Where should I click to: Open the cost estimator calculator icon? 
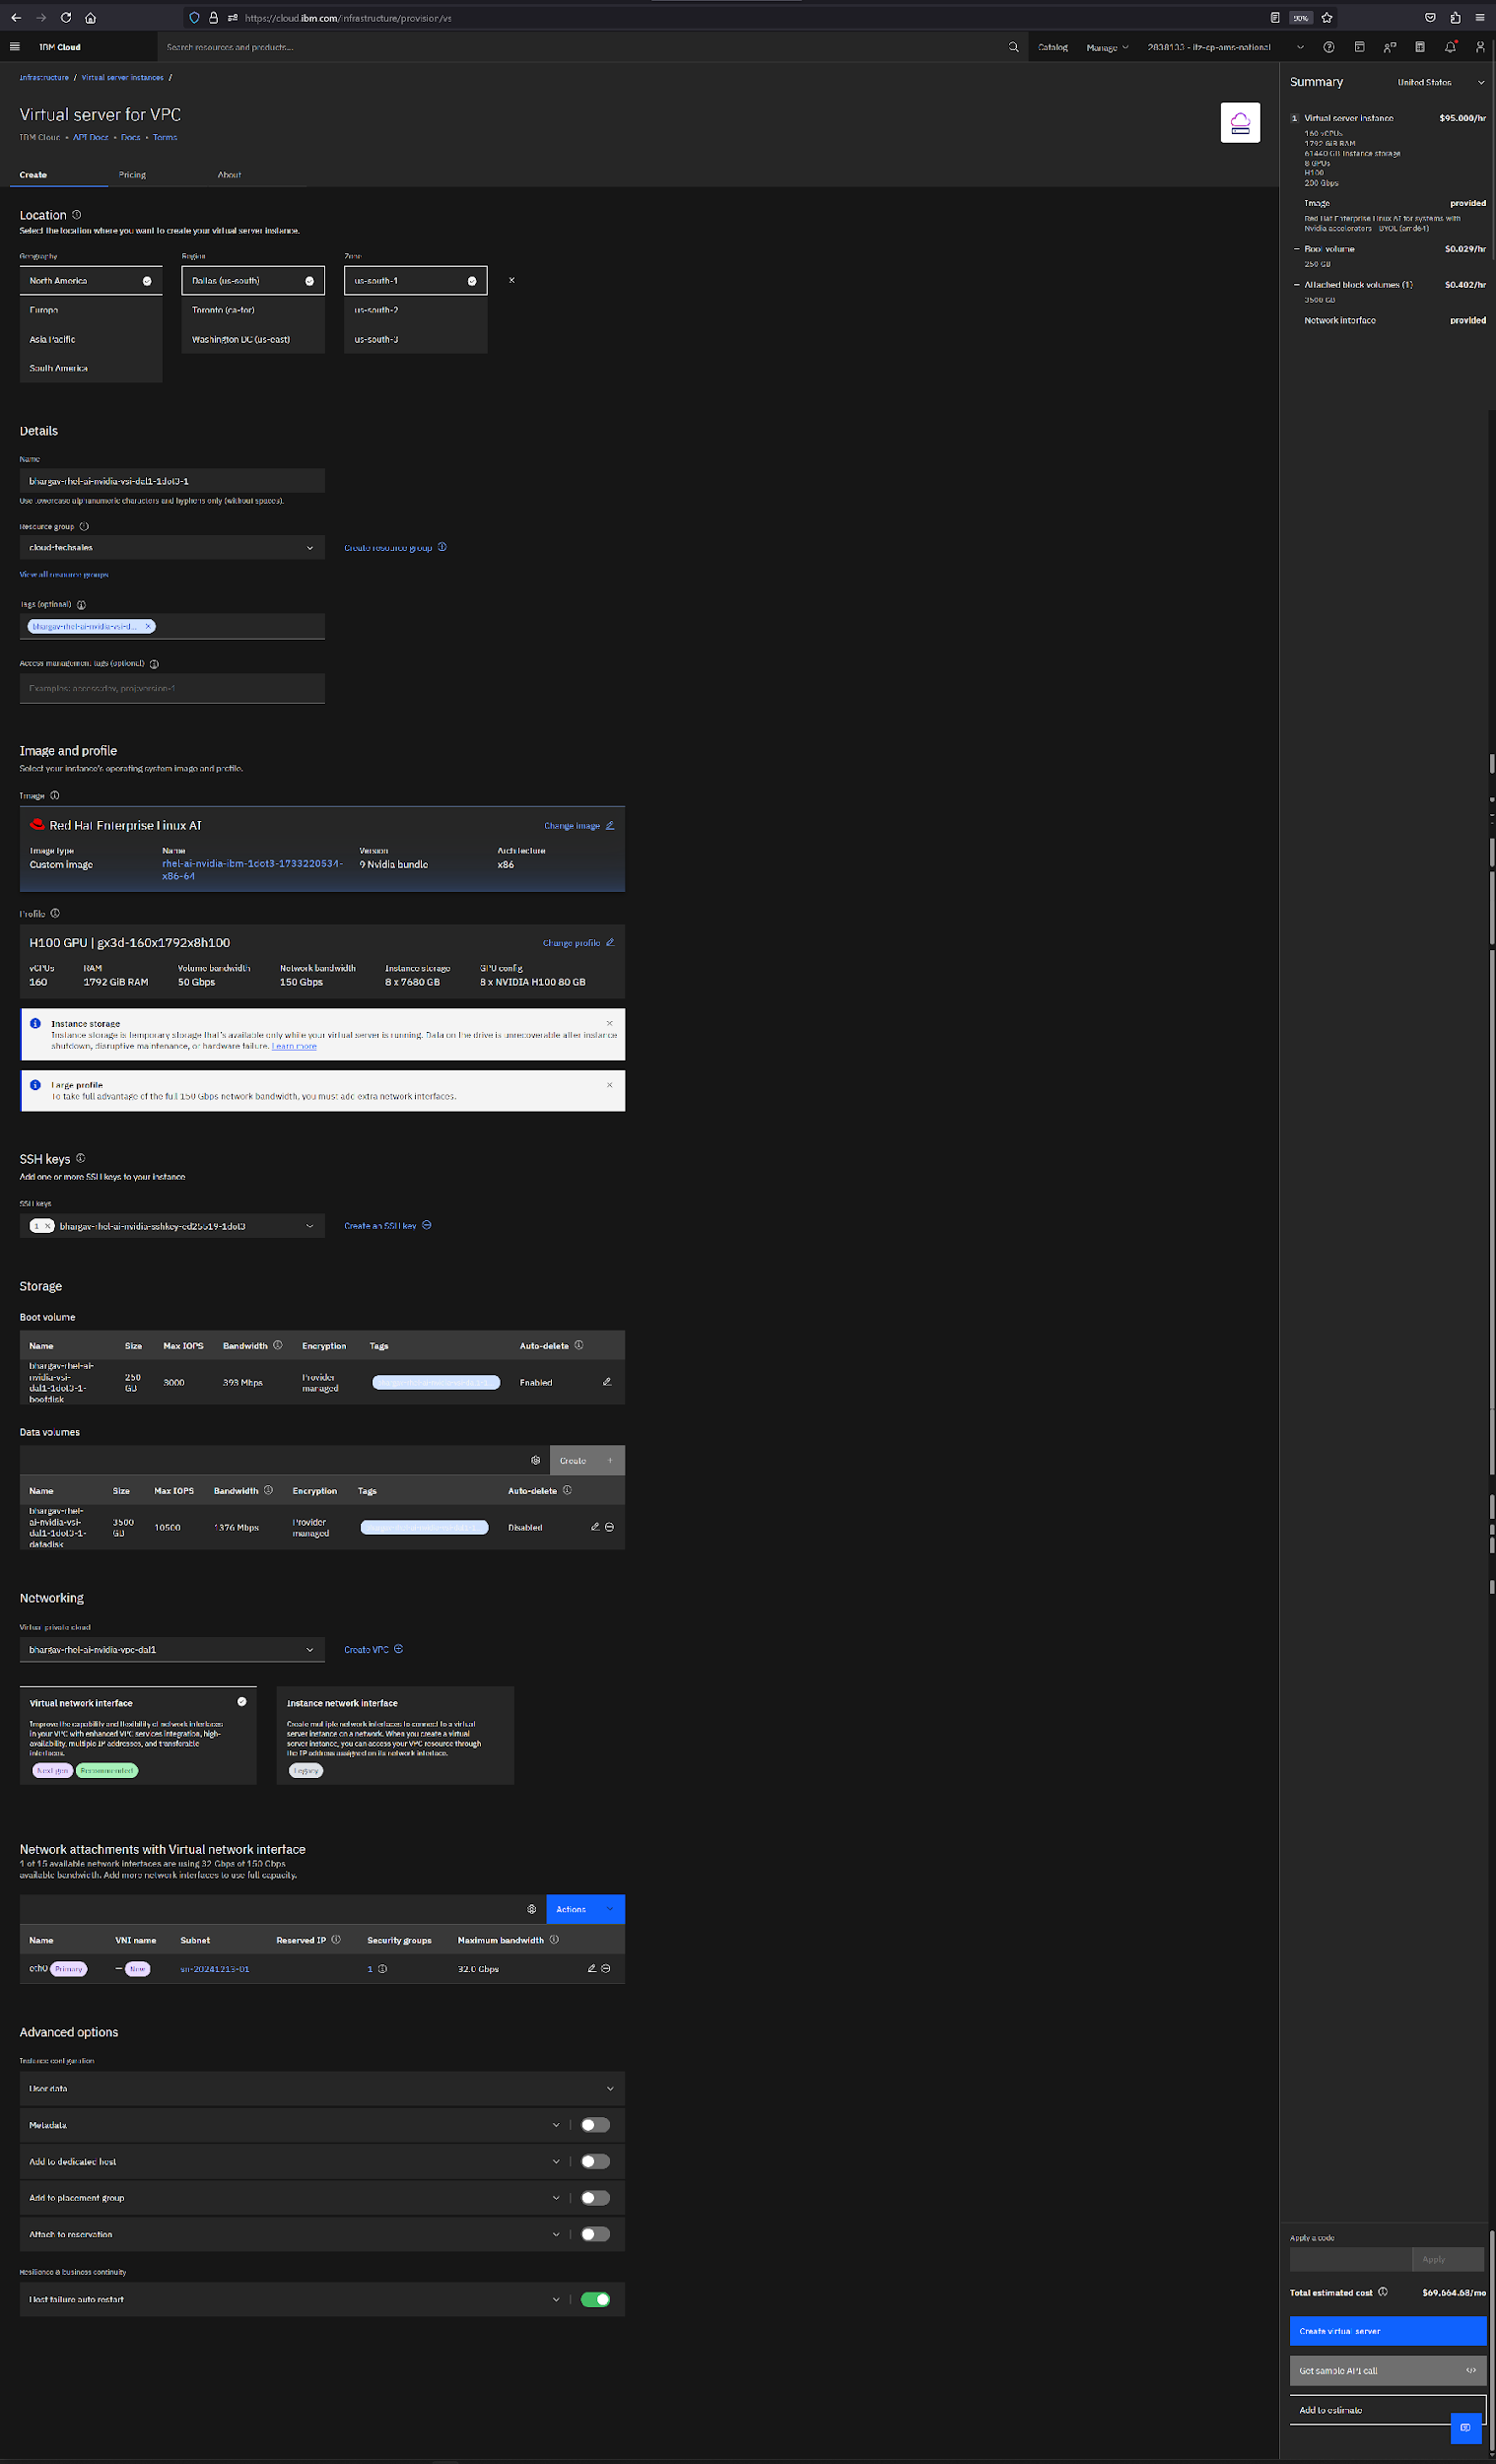click(x=1419, y=47)
